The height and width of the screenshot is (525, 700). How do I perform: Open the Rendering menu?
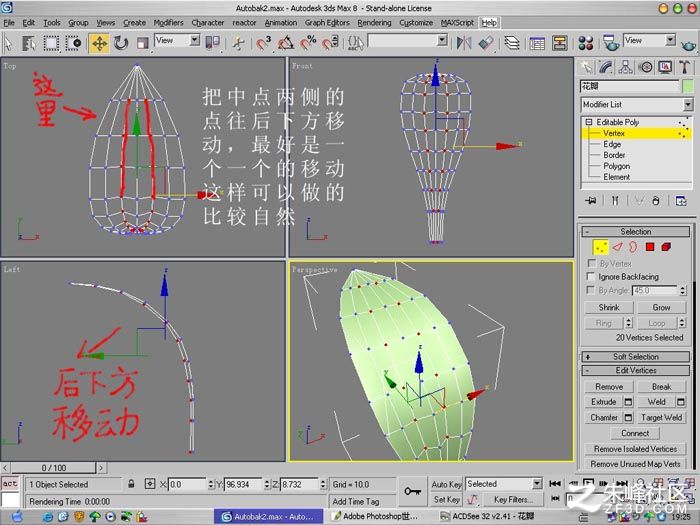pyautogui.click(x=374, y=22)
